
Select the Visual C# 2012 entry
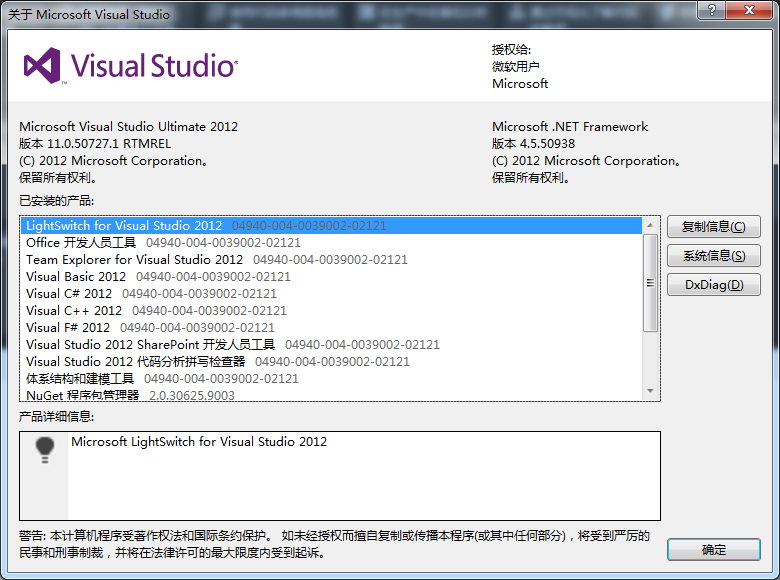tap(331, 293)
